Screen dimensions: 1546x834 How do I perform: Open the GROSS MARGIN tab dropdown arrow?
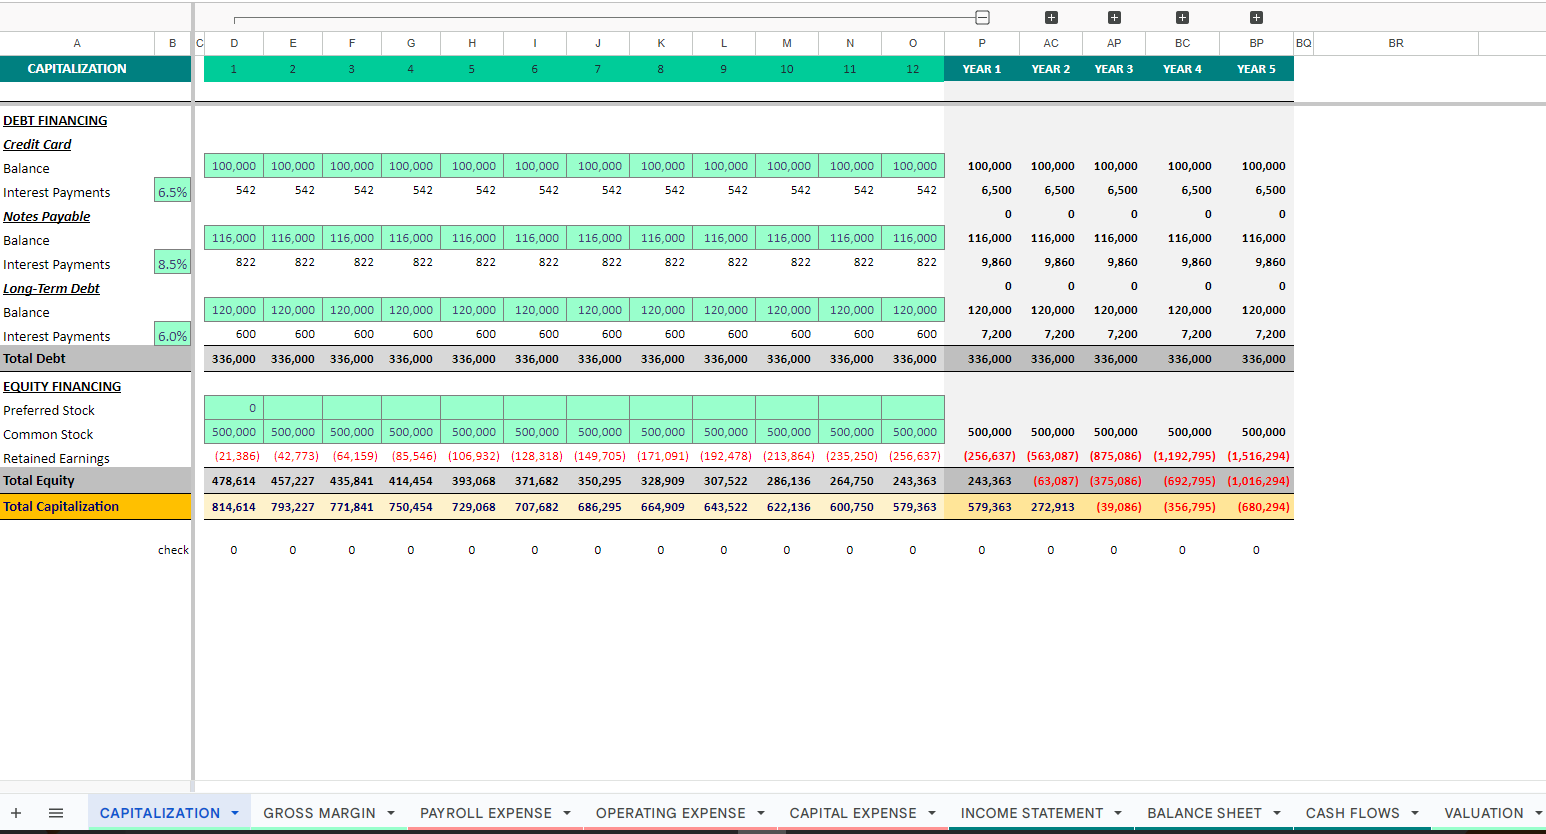click(x=391, y=813)
